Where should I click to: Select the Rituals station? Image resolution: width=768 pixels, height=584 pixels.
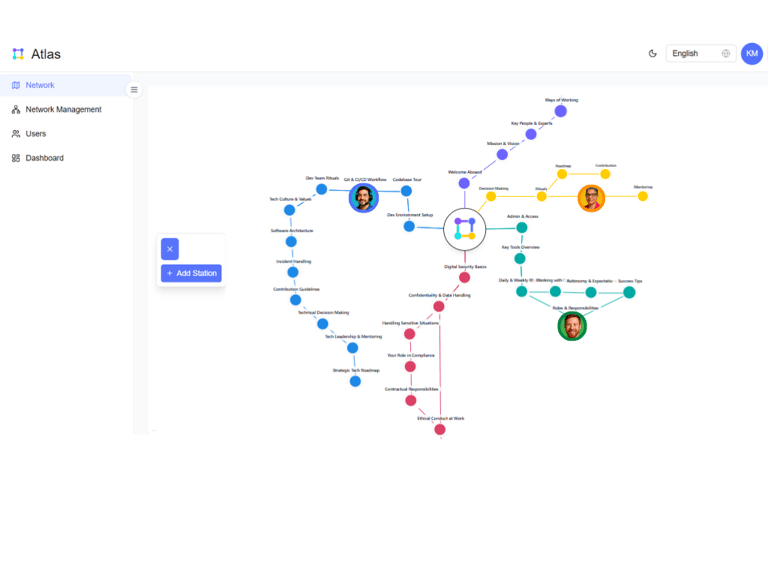tap(541, 196)
